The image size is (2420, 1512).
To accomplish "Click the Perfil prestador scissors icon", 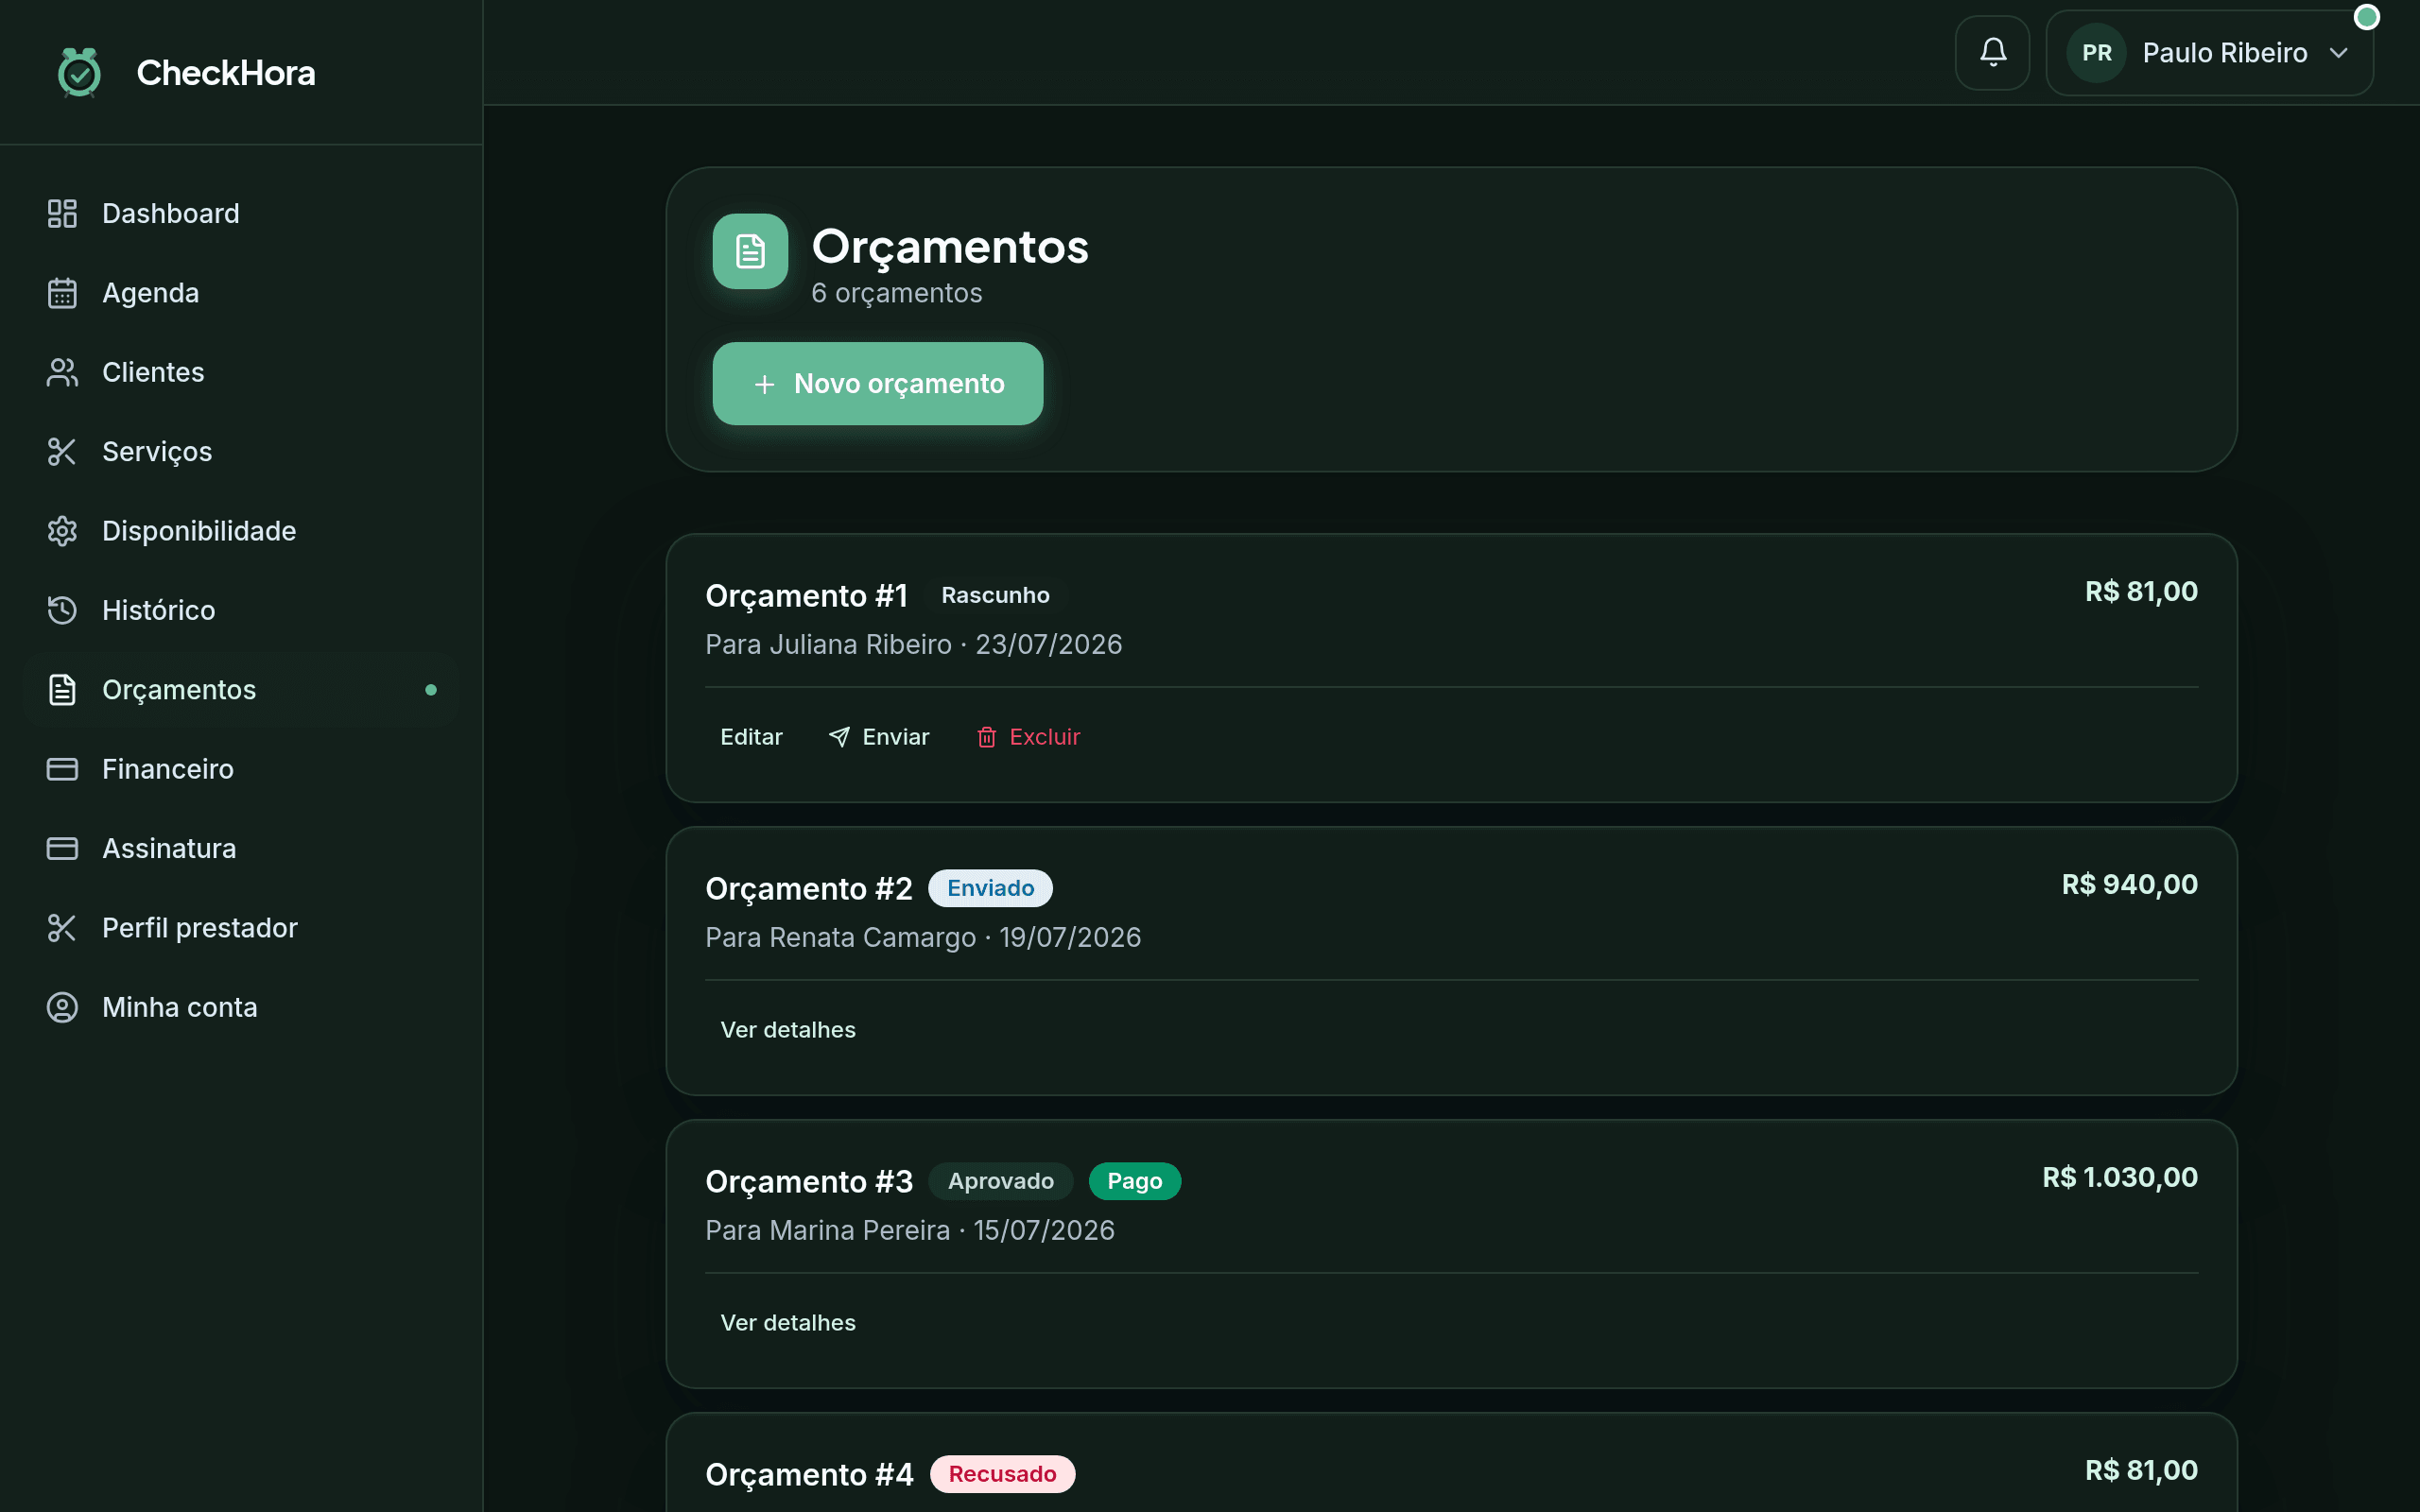I will pos(62,928).
